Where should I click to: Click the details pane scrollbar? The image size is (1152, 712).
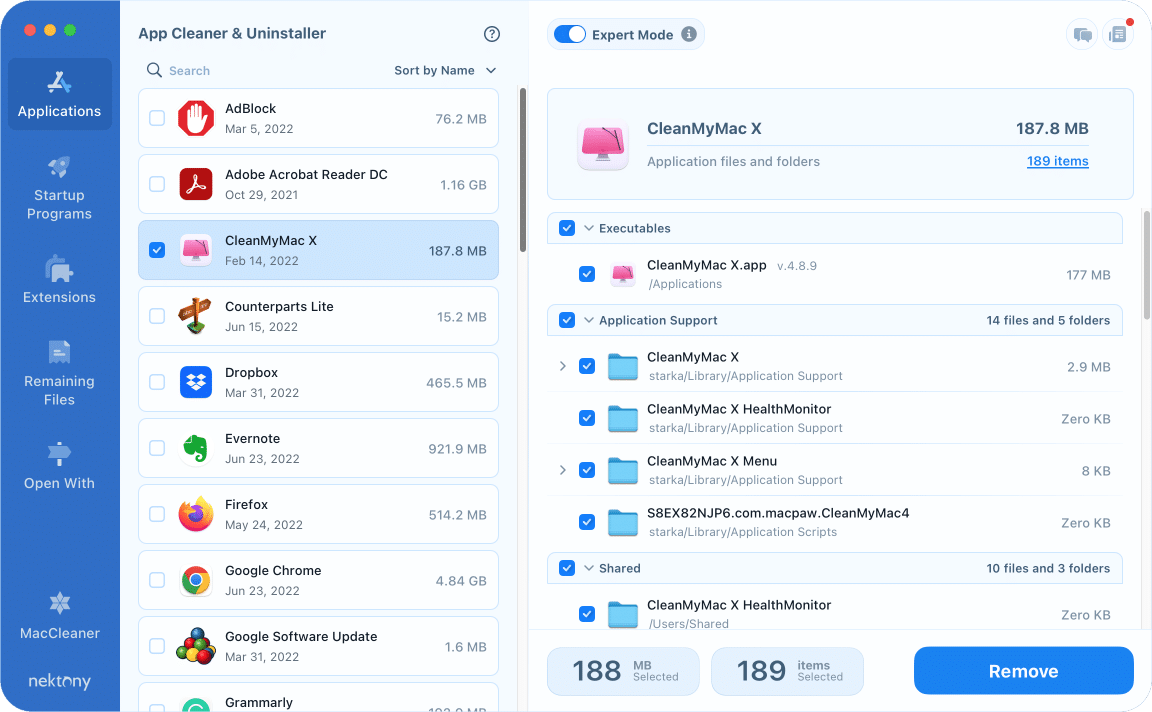pos(1146,265)
